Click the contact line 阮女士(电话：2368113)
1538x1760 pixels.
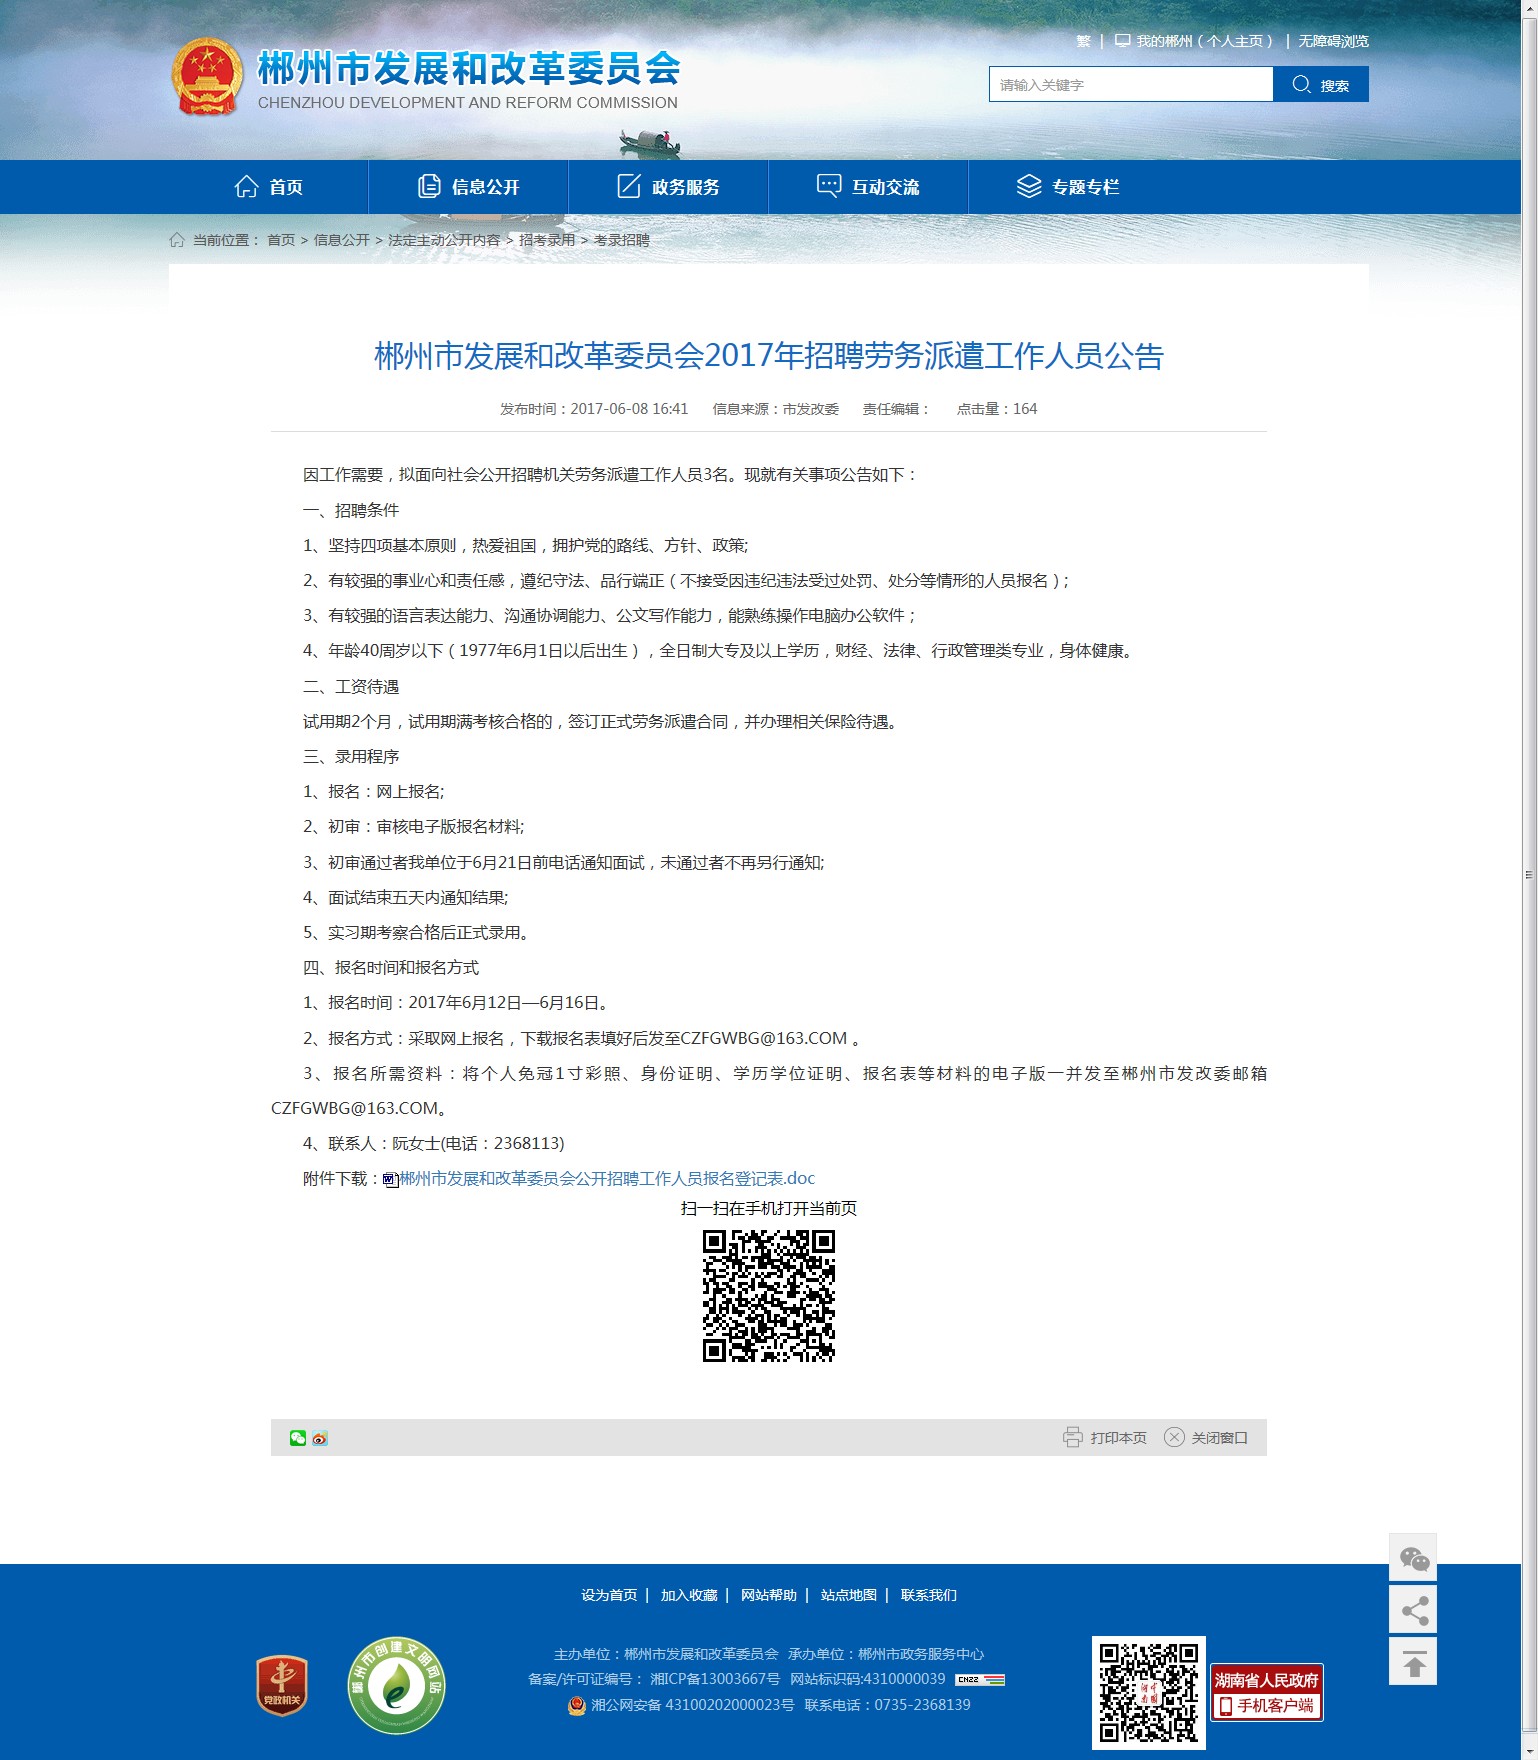coord(434,1144)
